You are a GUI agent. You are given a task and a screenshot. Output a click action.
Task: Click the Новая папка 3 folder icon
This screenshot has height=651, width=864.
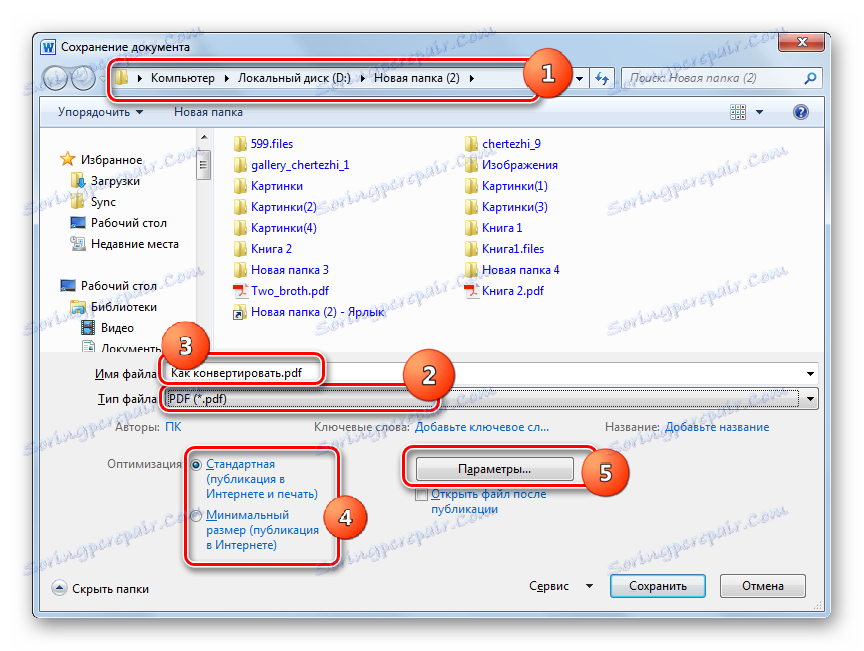click(x=240, y=270)
